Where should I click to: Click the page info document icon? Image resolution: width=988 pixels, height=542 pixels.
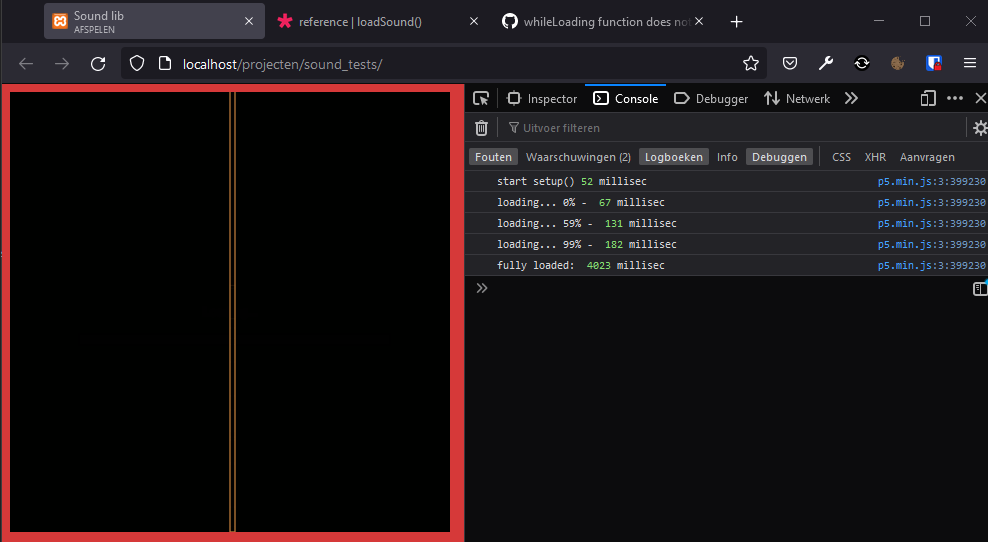tap(165, 64)
